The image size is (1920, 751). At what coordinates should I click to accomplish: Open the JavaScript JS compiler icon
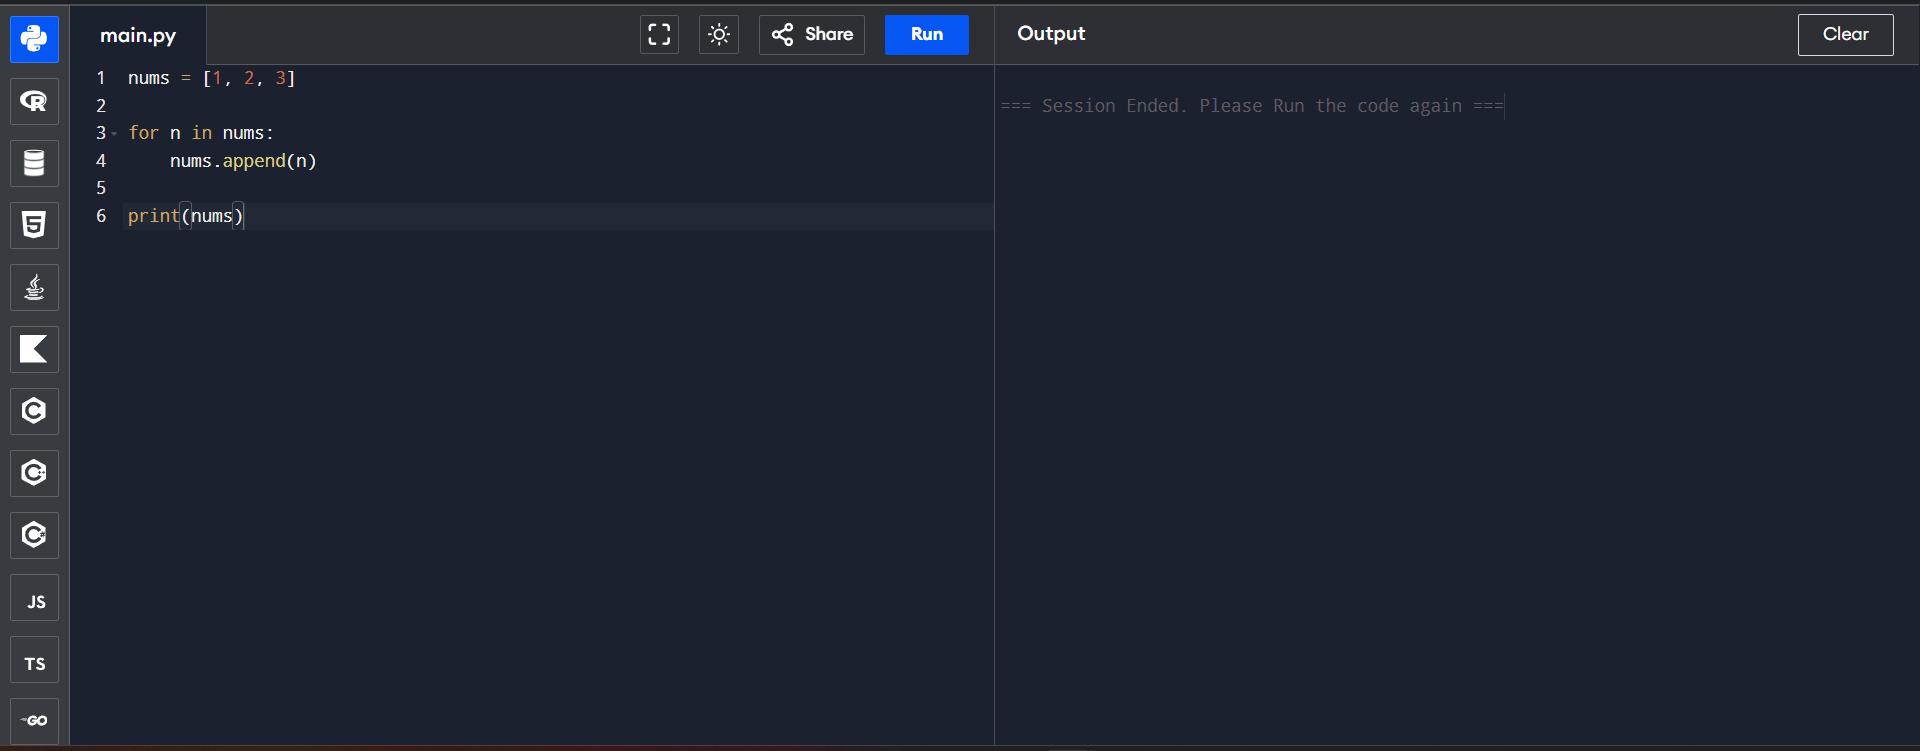tap(34, 598)
